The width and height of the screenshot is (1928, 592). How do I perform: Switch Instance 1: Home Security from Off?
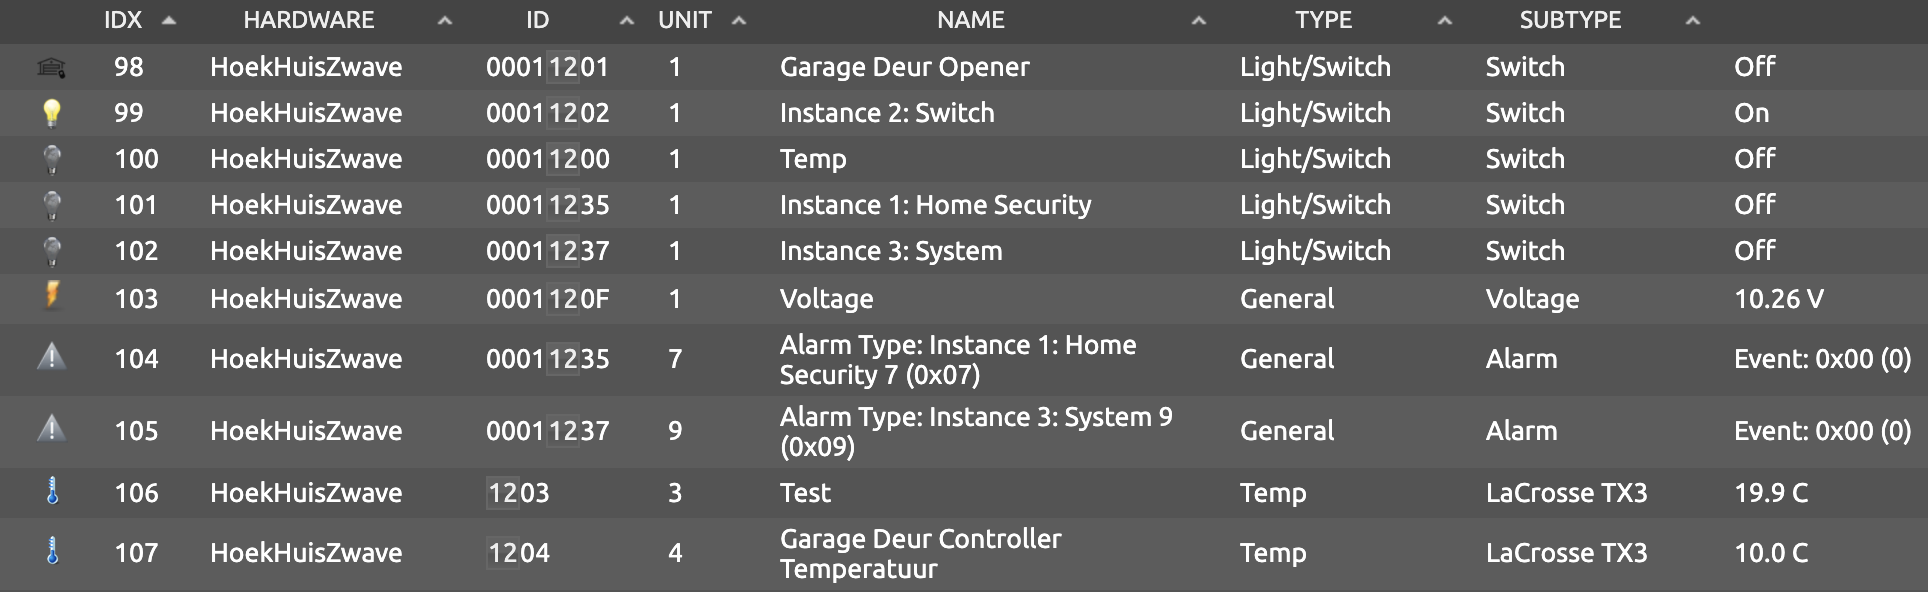click(x=1754, y=204)
